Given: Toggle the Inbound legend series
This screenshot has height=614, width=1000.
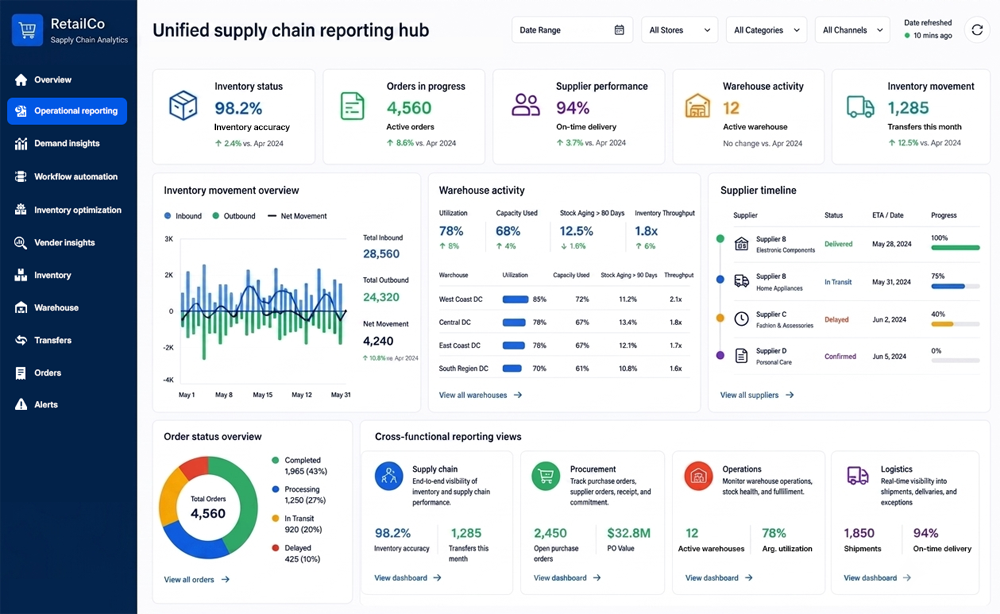Looking at the screenshot, I should [x=183, y=216].
